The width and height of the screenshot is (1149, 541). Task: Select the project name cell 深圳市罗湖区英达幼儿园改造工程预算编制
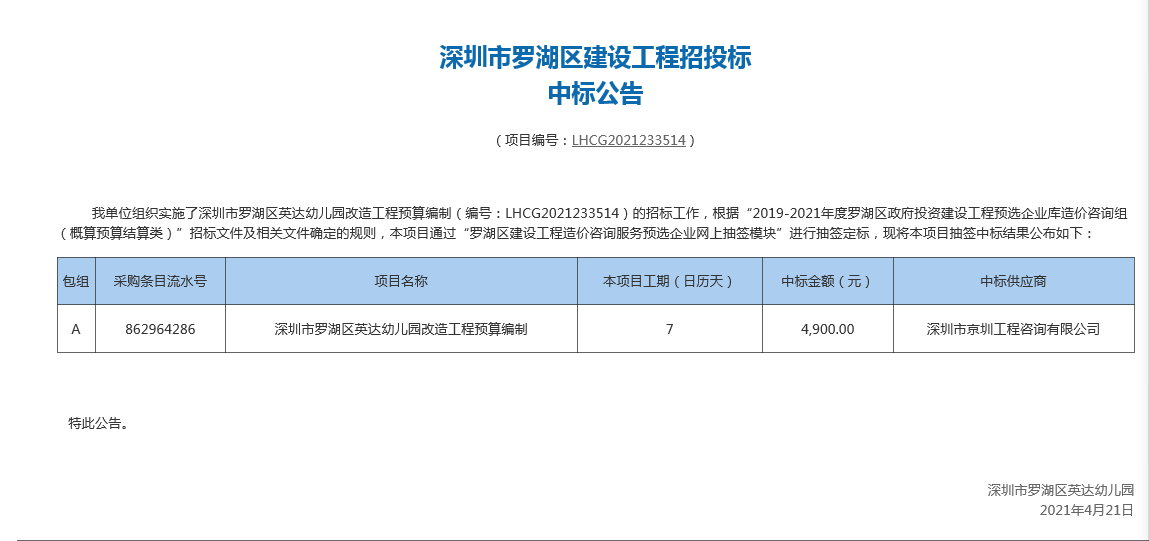(x=402, y=328)
